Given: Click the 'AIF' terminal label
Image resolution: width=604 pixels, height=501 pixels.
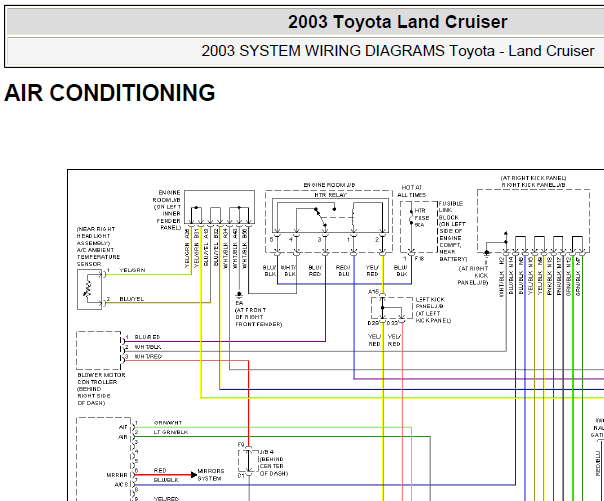Looking at the screenshot, I should click(x=123, y=427).
